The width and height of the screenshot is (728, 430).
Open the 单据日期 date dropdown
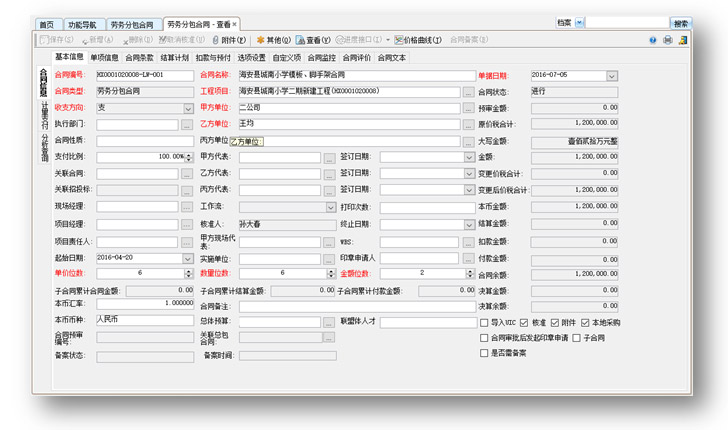click(612, 76)
